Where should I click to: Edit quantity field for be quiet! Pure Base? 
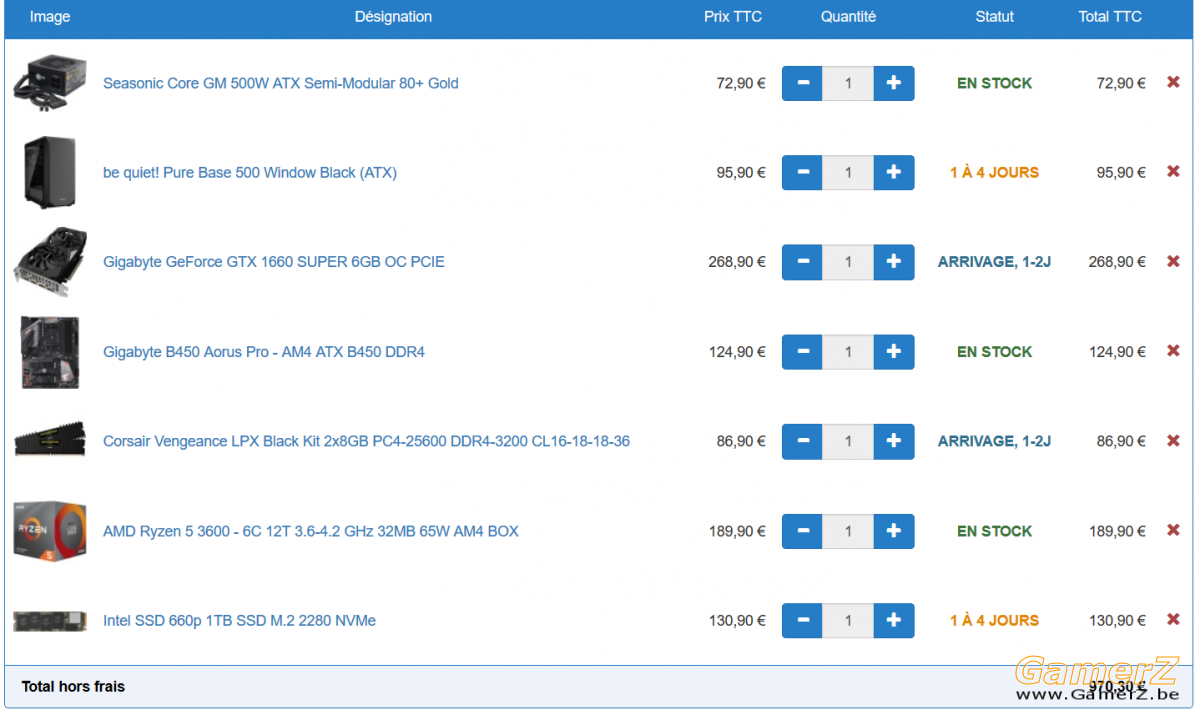point(848,172)
